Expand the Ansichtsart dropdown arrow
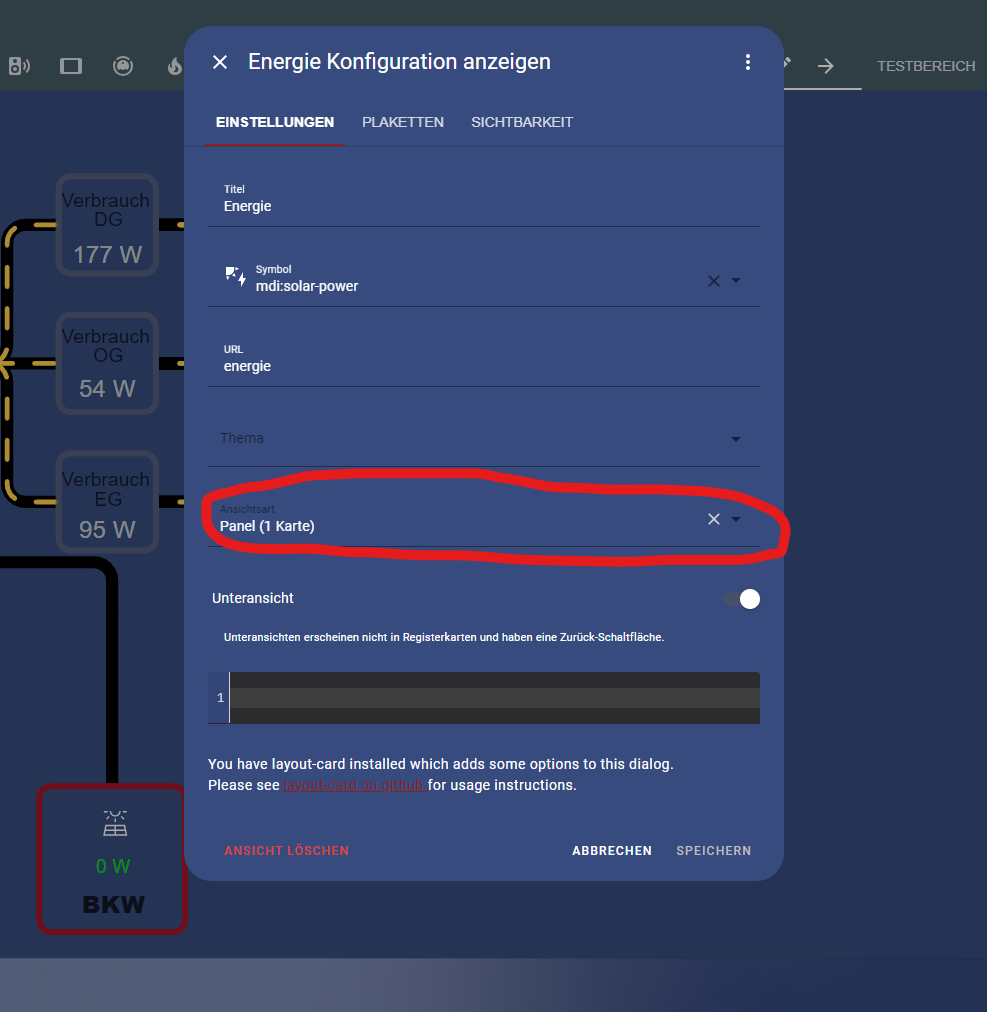Viewport: 987px width, 1012px height. (736, 519)
